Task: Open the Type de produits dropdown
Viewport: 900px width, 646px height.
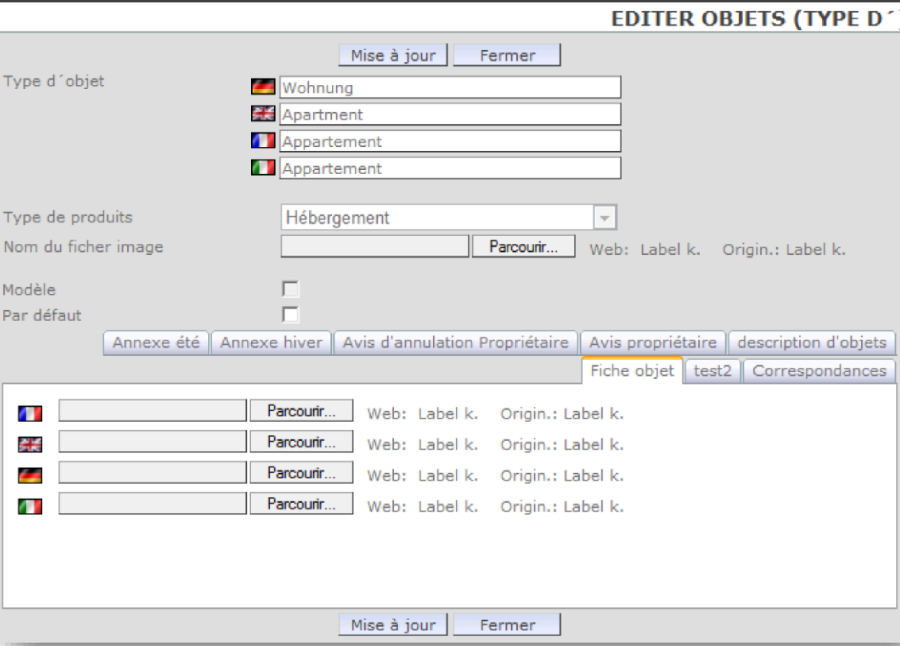Action: (604, 217)
